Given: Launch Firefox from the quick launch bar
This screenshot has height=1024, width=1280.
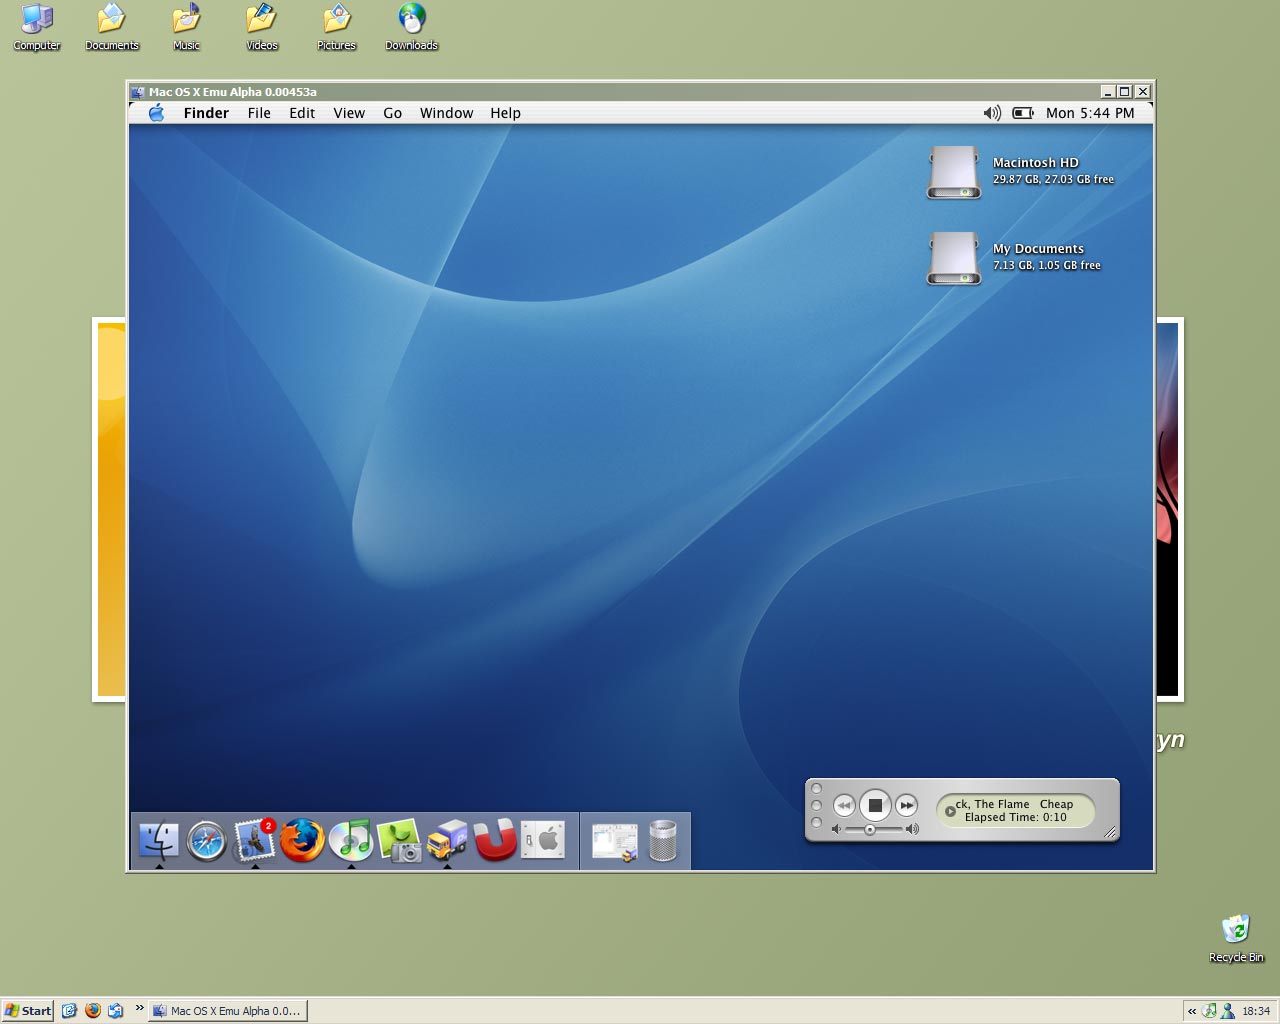Looking at the screenshot, I should click(x=93, y=1011).
